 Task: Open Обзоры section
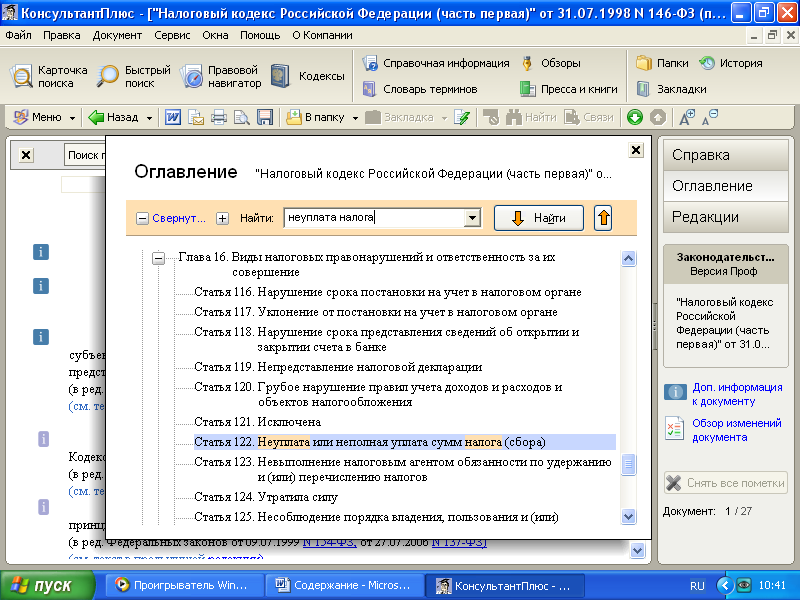pos(551,63)
